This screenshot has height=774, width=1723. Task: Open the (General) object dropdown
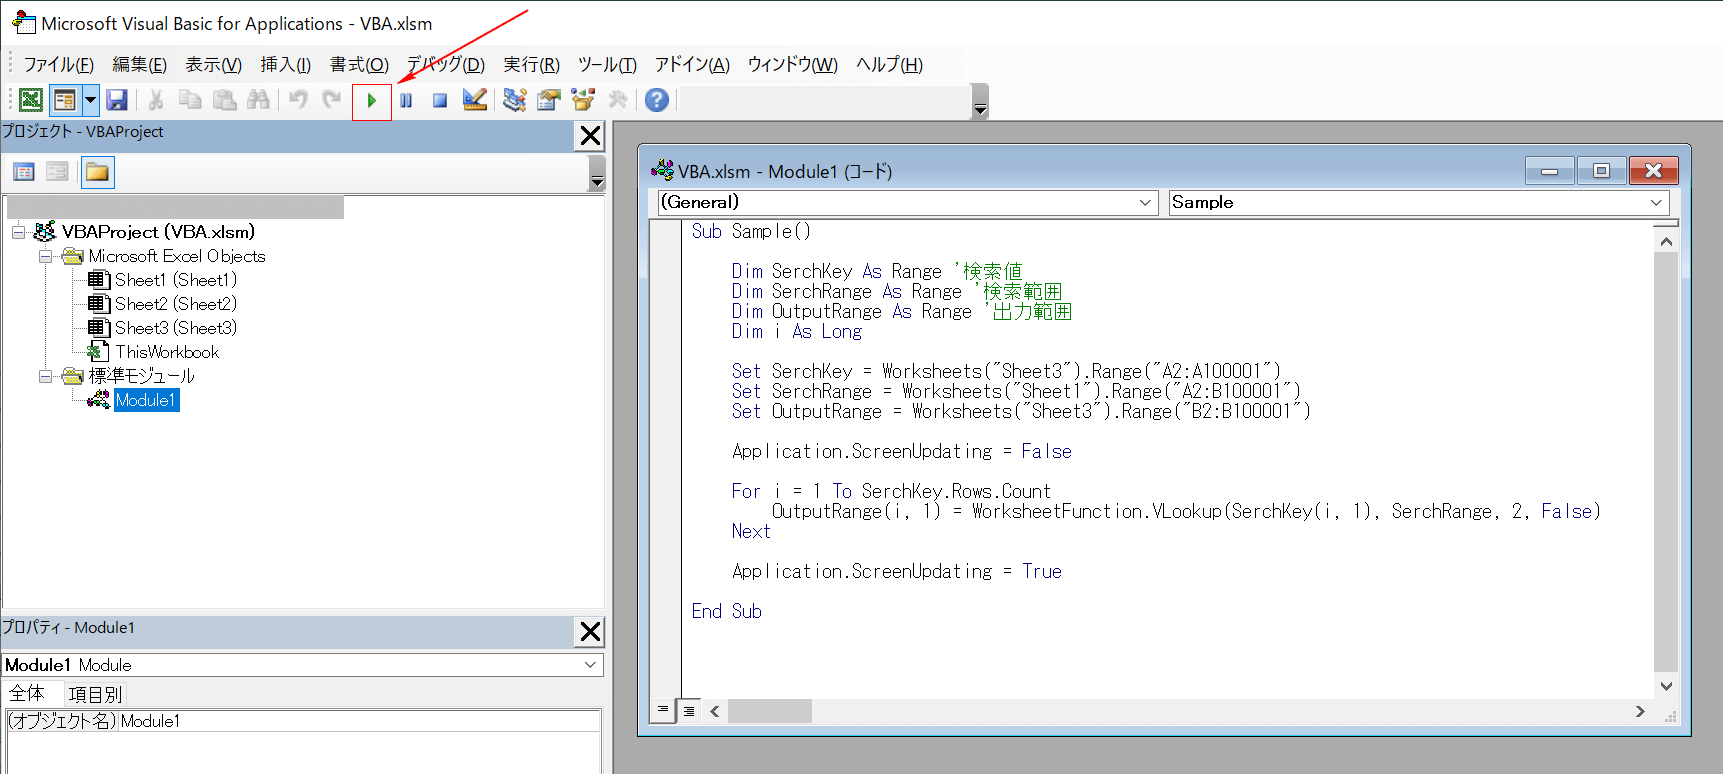pos(1145,203)
